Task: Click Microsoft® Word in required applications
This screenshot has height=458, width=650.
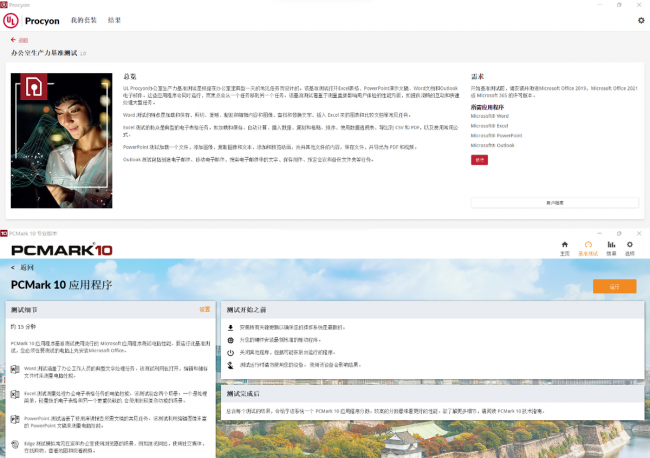Action: (490, 116)
